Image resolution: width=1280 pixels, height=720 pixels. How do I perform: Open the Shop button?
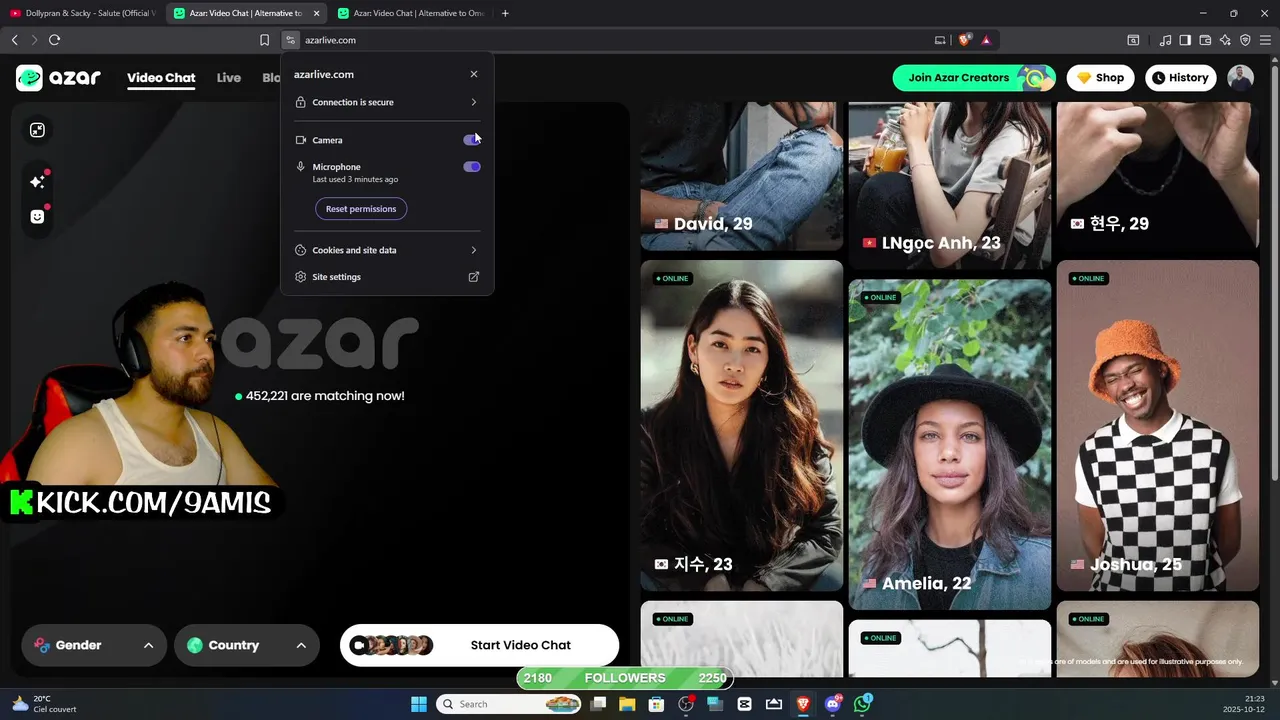click(1100, 78)
